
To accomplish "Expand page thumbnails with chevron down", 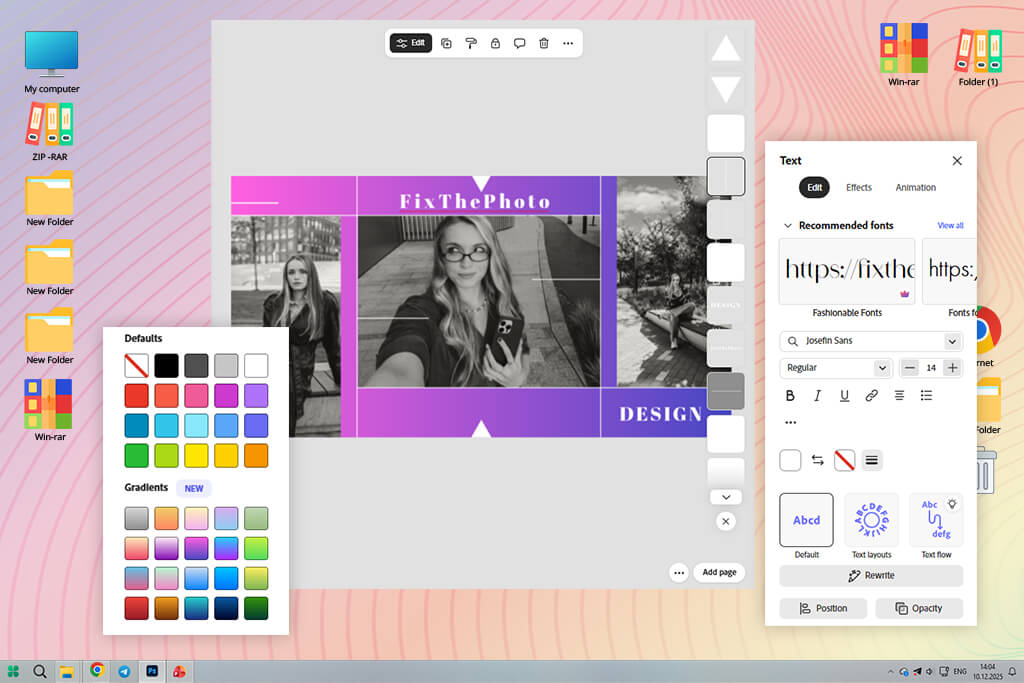I will pos(726,497).
